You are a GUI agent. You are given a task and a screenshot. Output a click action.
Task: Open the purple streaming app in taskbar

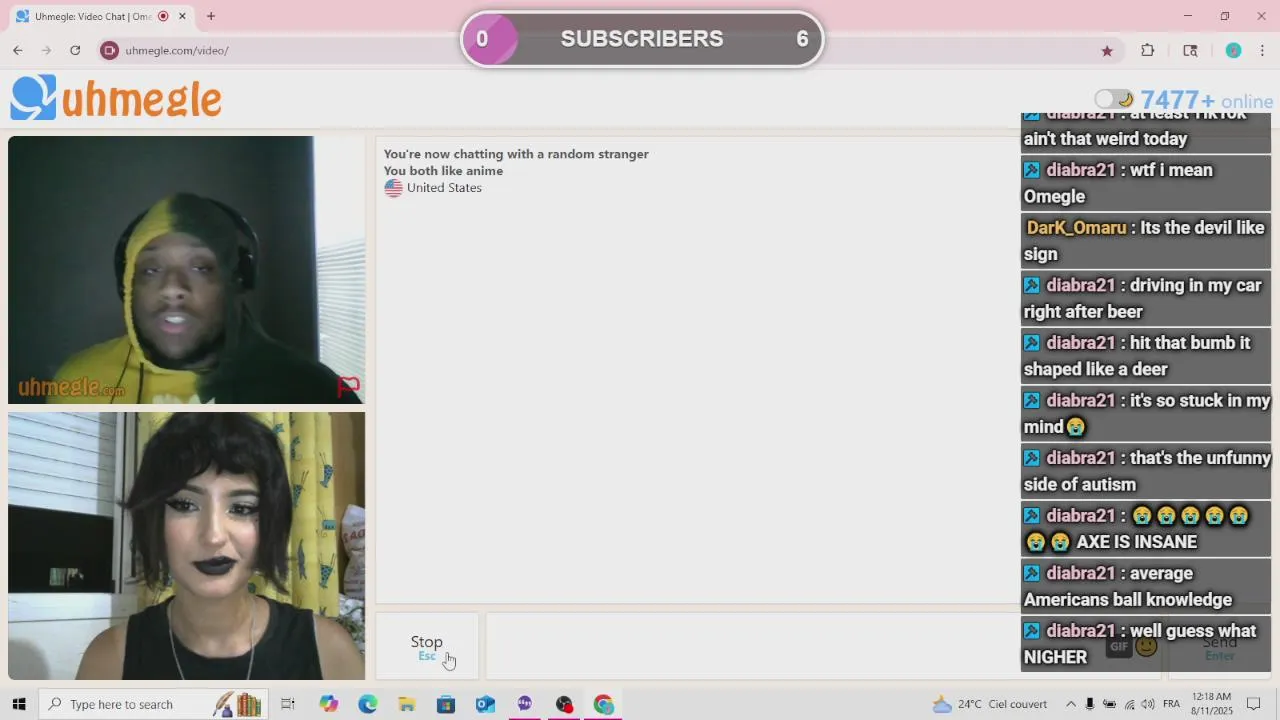pos(525,704)
